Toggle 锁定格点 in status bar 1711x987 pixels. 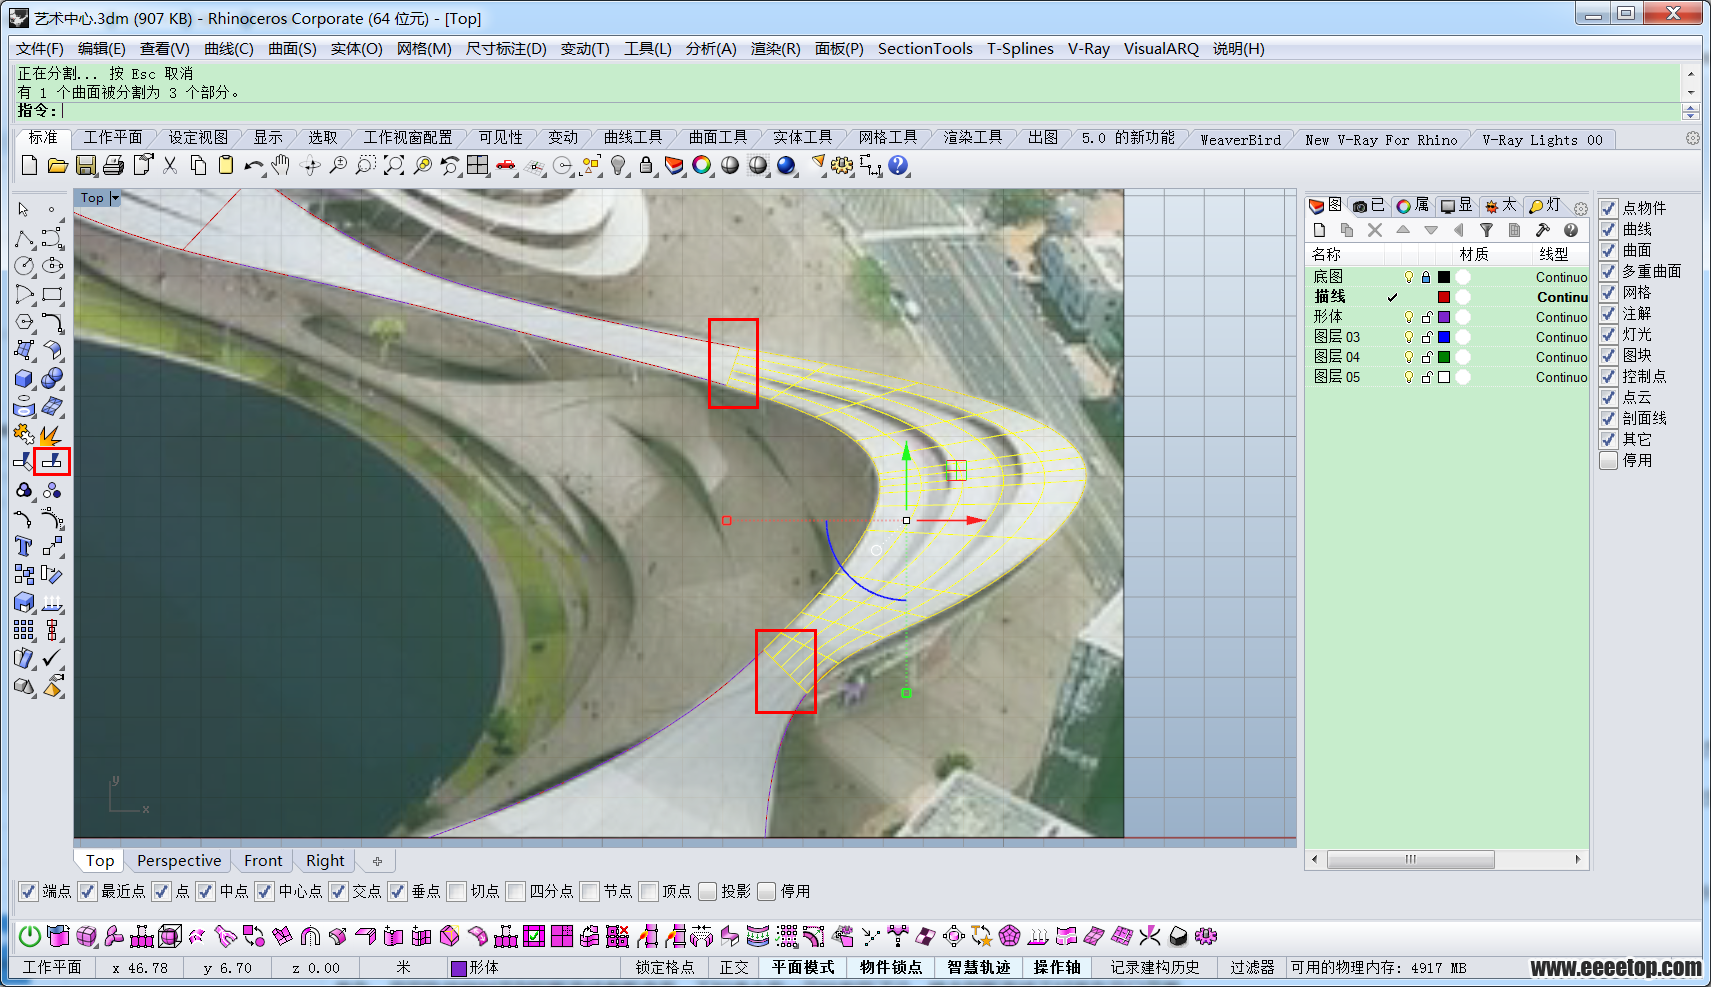coord(665,967)
